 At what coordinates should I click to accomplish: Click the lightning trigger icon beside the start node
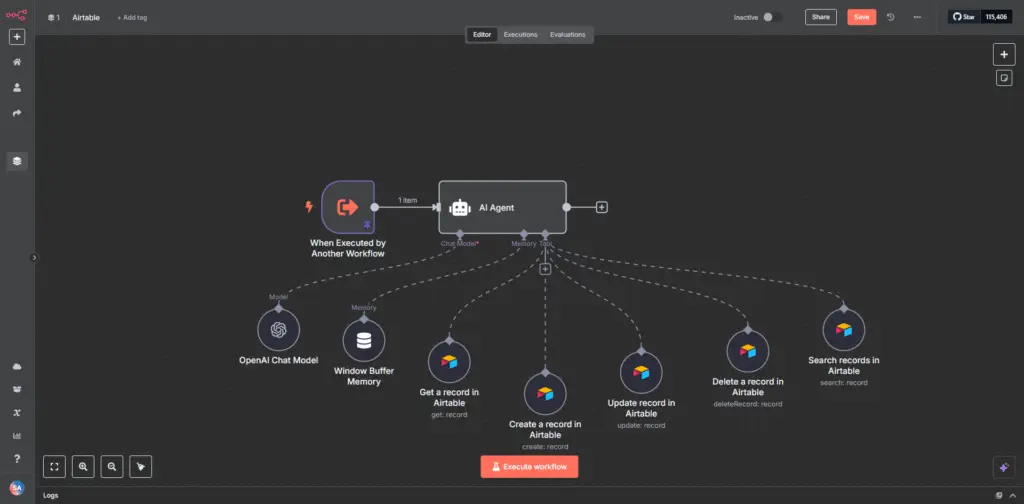click(310, 207)
